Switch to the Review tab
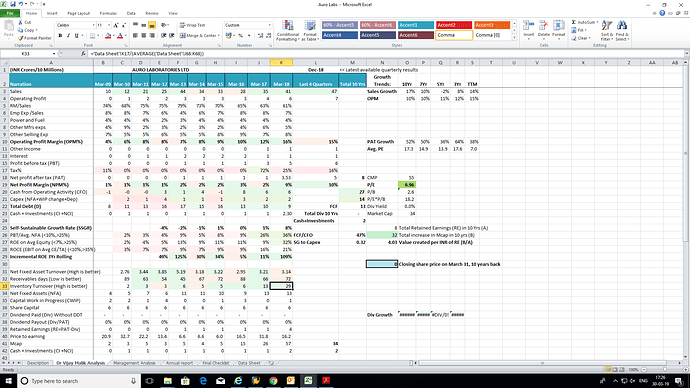This screenshot has height=388, width=690. 151,13
